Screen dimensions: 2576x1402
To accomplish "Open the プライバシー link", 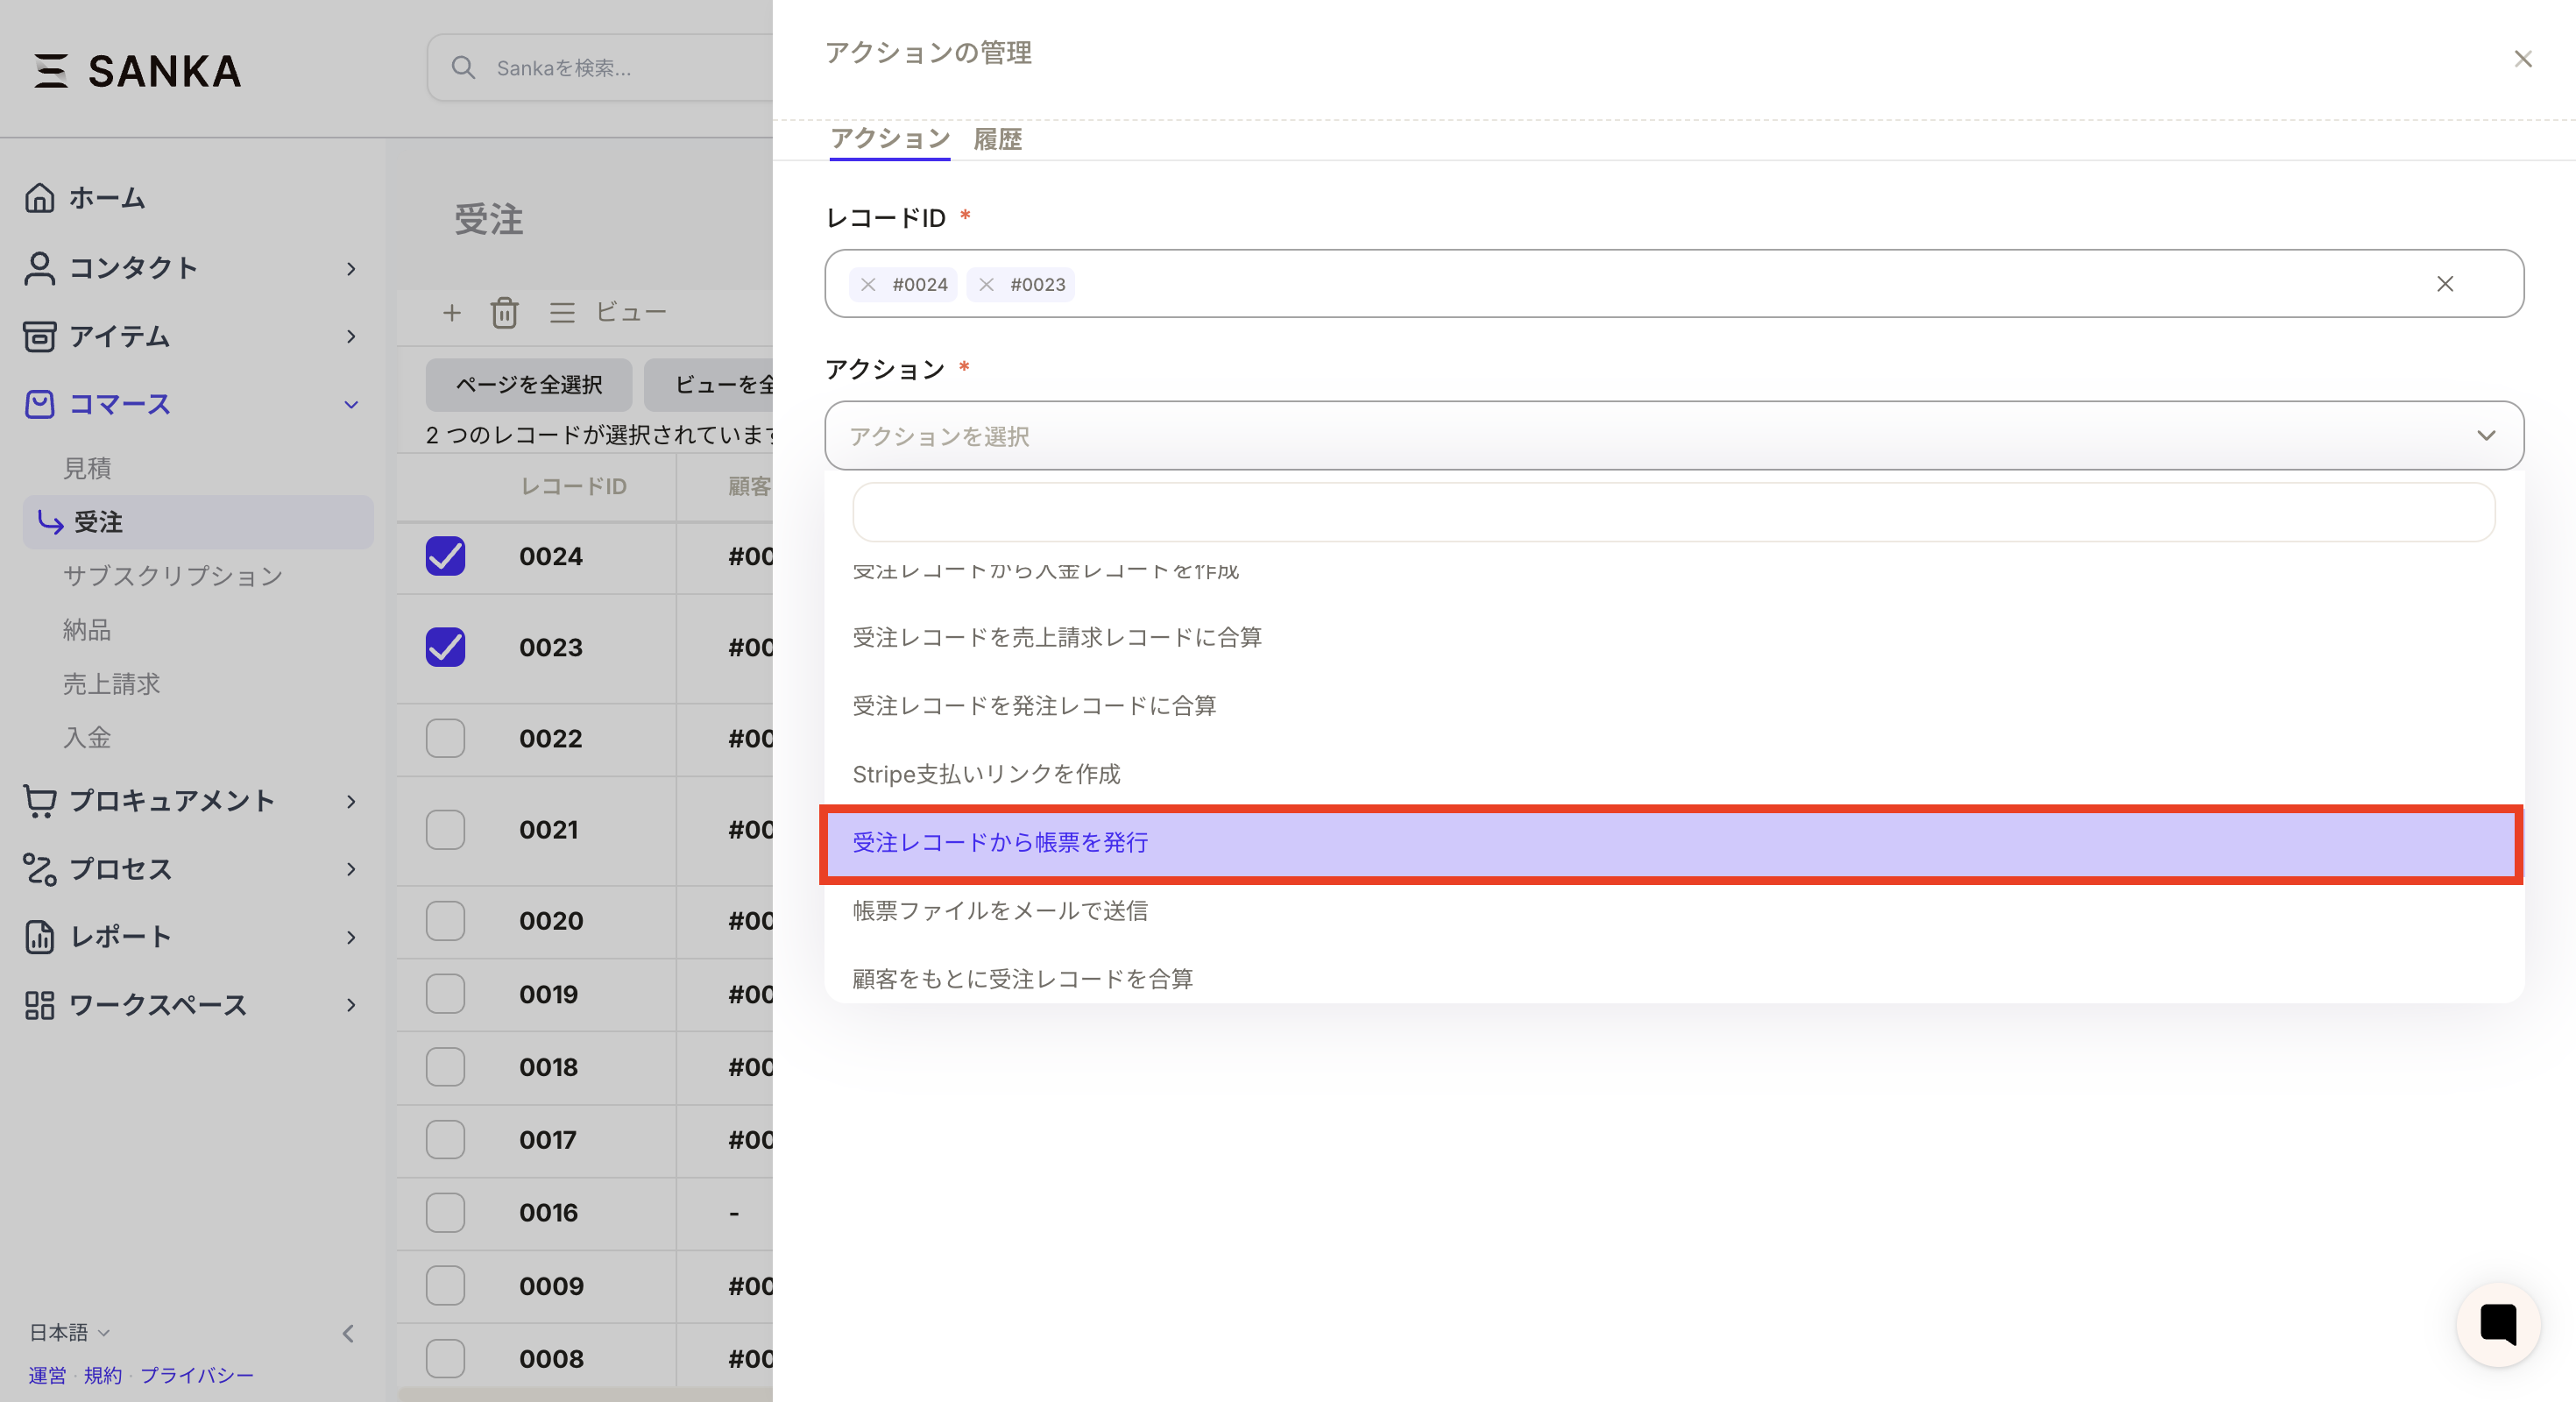I will pos(197,1375).
